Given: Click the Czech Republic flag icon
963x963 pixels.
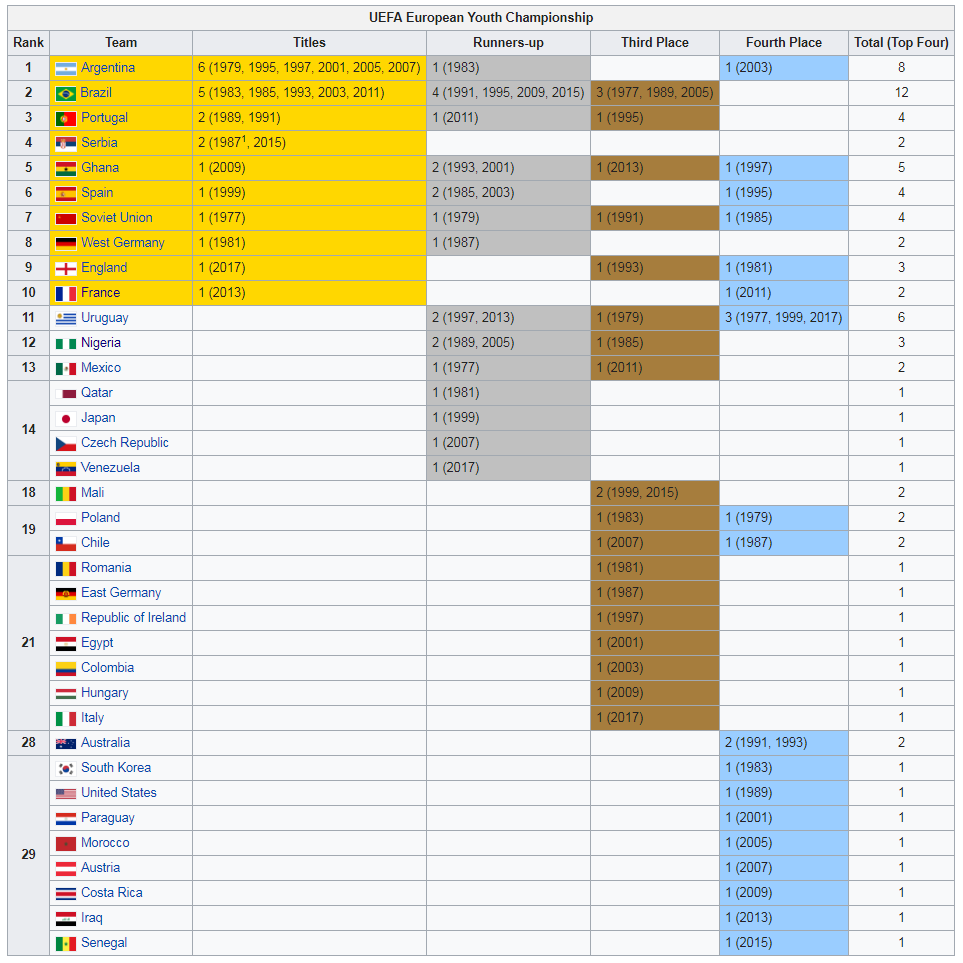Looking at the screenshot, I should (x=66, y=443).
